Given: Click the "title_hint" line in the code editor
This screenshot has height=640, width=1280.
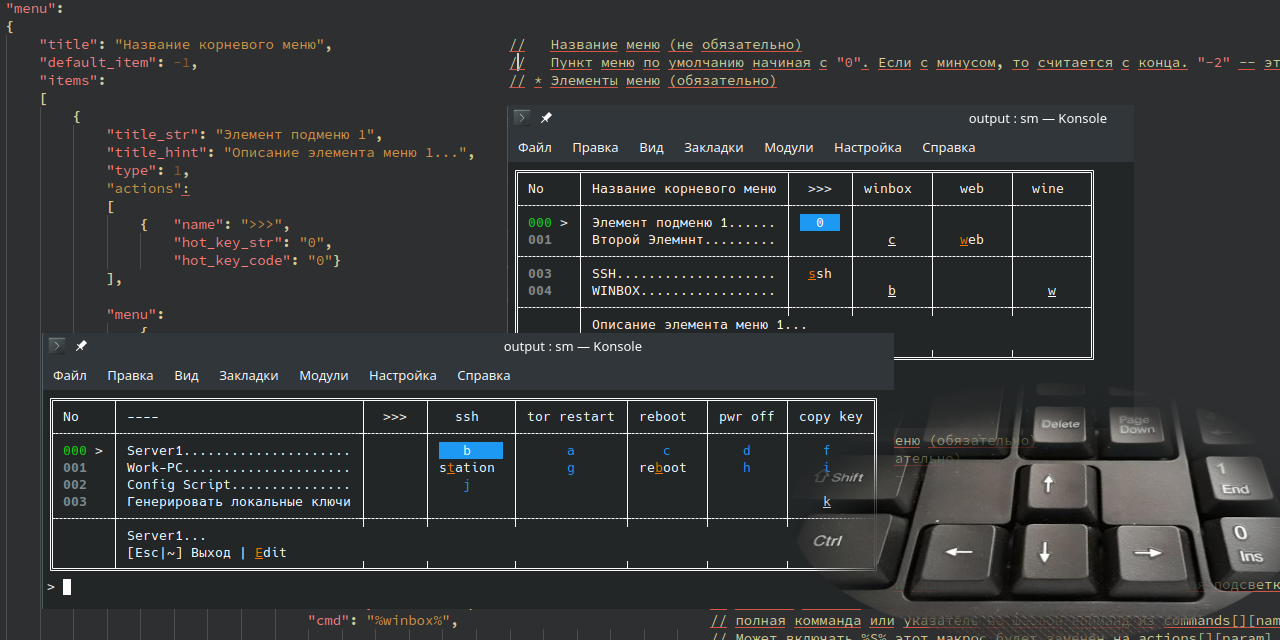Looking at the screenshot, I should (x=290, y=153).
